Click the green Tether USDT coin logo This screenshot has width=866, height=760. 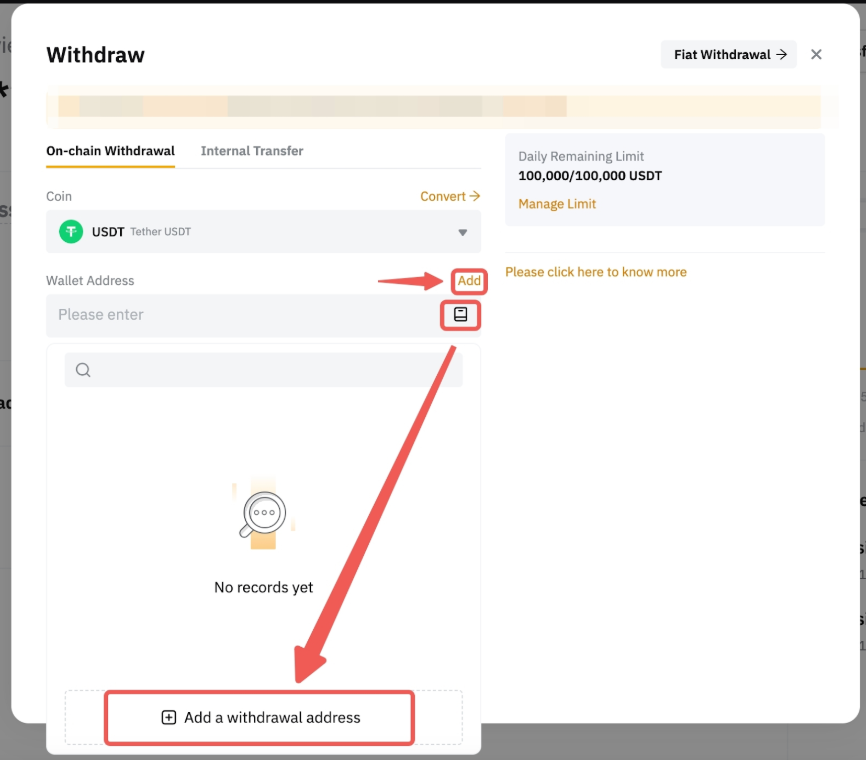click(x=70, y=232)
